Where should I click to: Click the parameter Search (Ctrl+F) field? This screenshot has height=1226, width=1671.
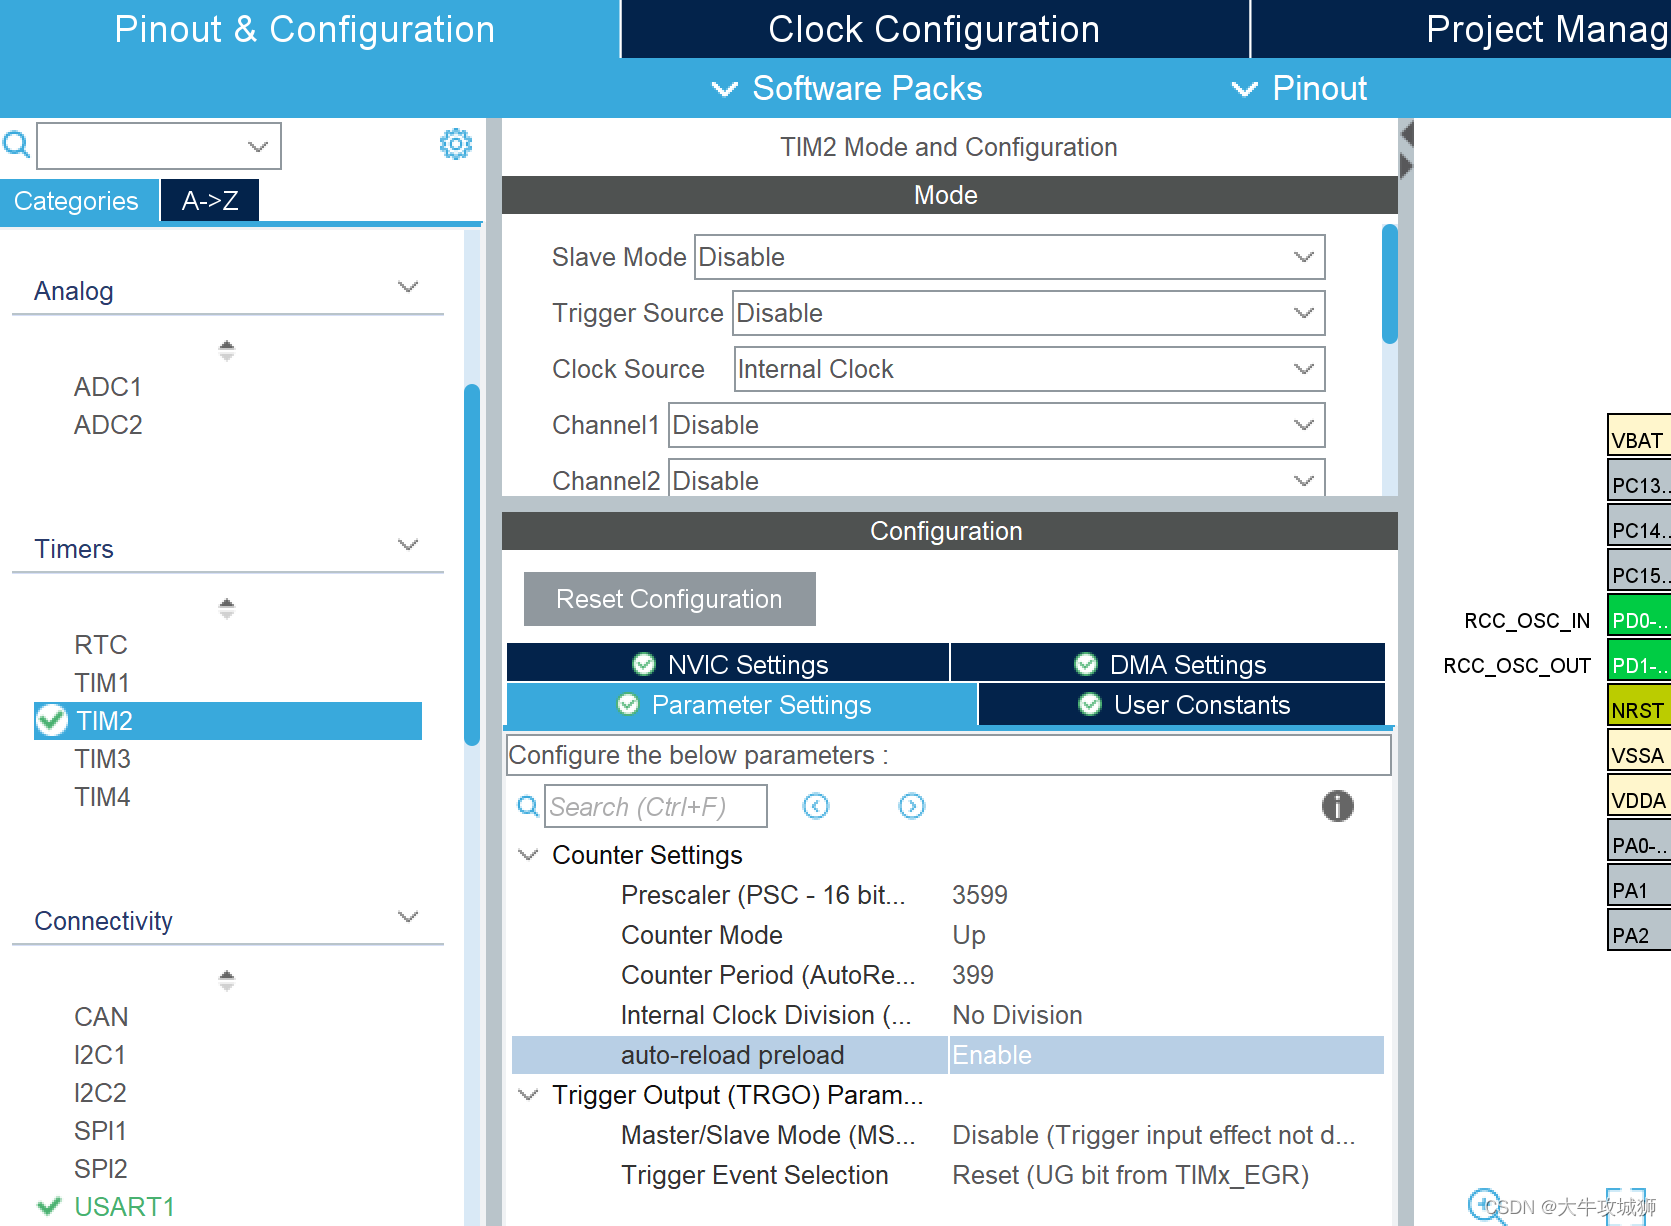(656, 806)
